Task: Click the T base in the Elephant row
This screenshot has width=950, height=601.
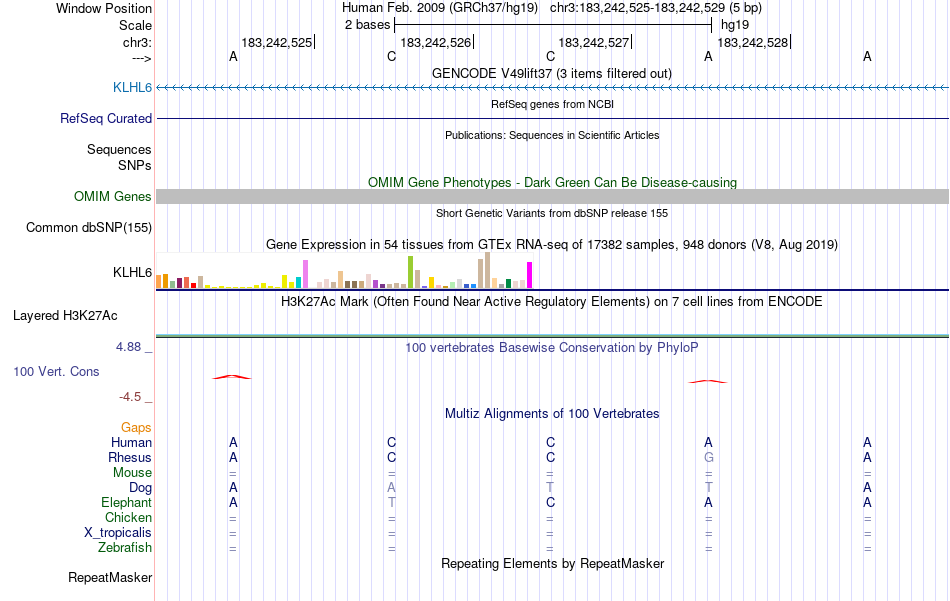Action: pyautogui.click(x=392, y=502)
